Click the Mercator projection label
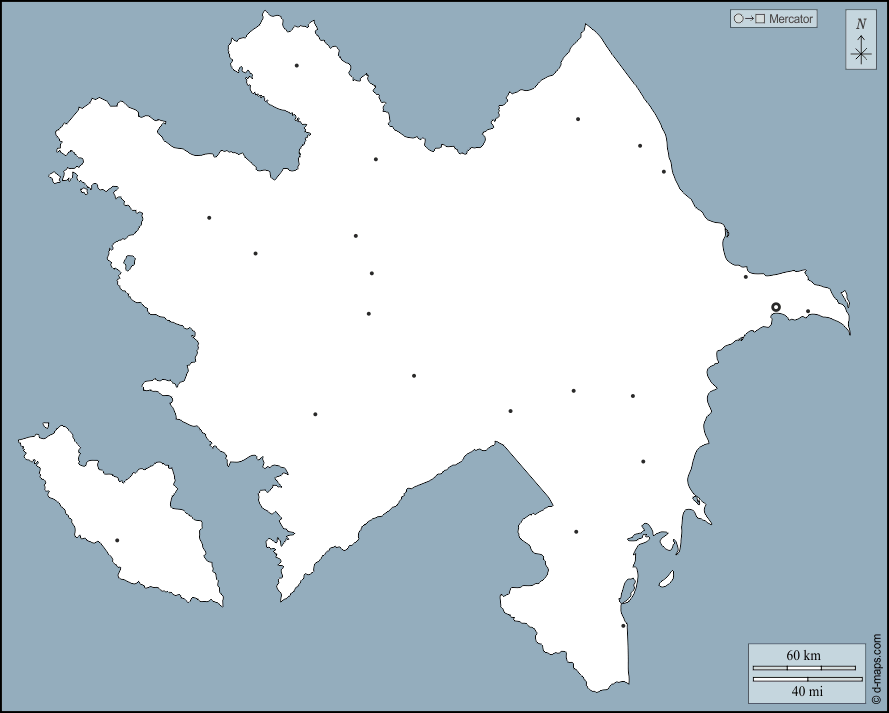Screen dimensions: 889x713 click(x=791, y=19)
